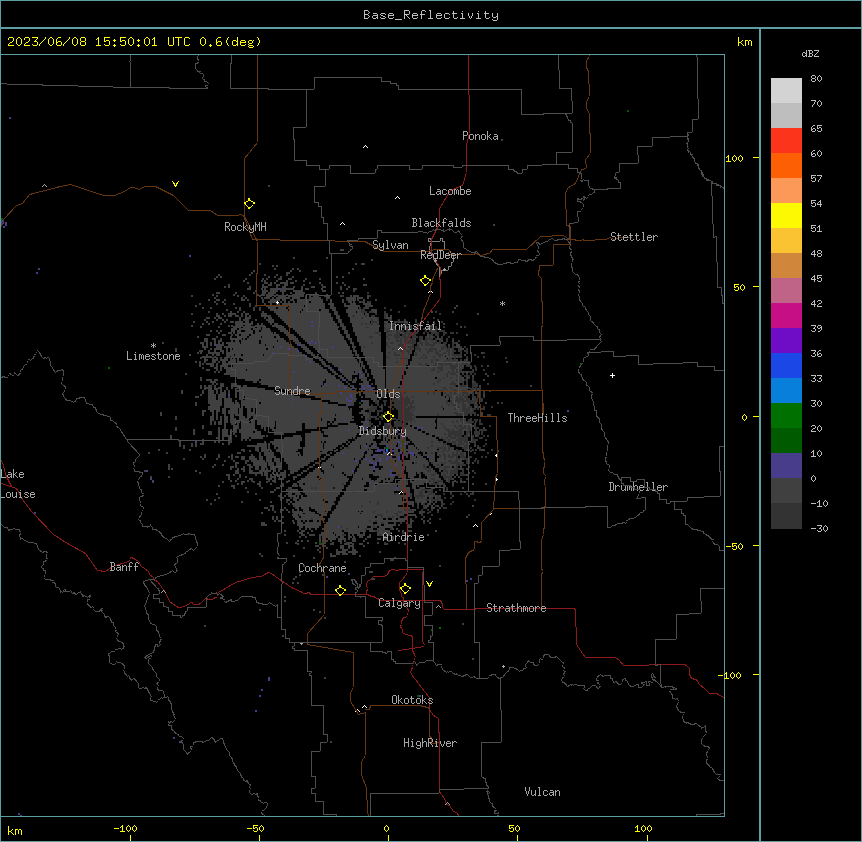Pick the blue 36-33 dBZ legend swatch
862x842 pixels.
click(x=786, y=366)
